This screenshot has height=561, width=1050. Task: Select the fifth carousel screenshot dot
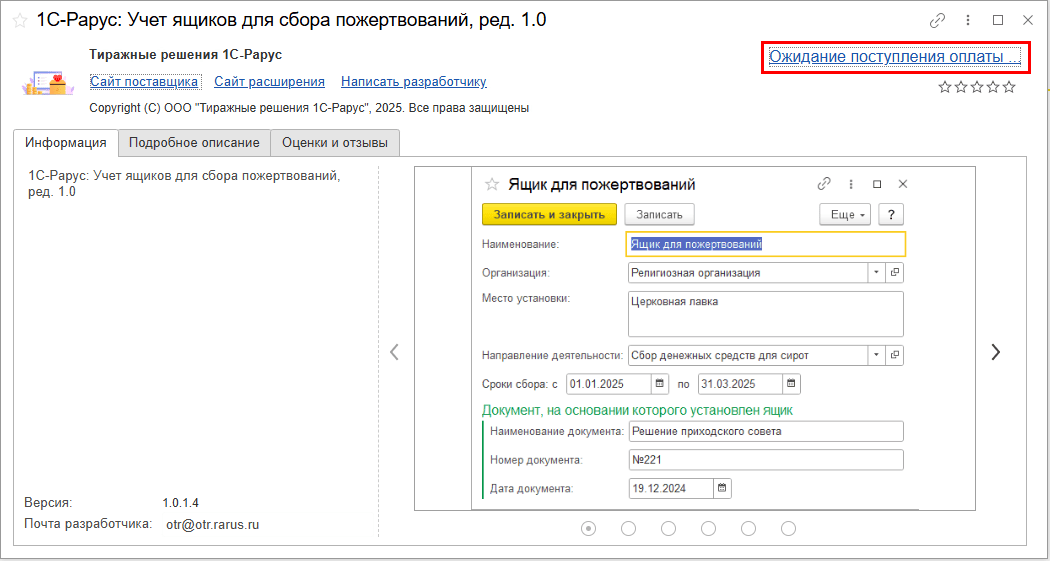point(749,529)
